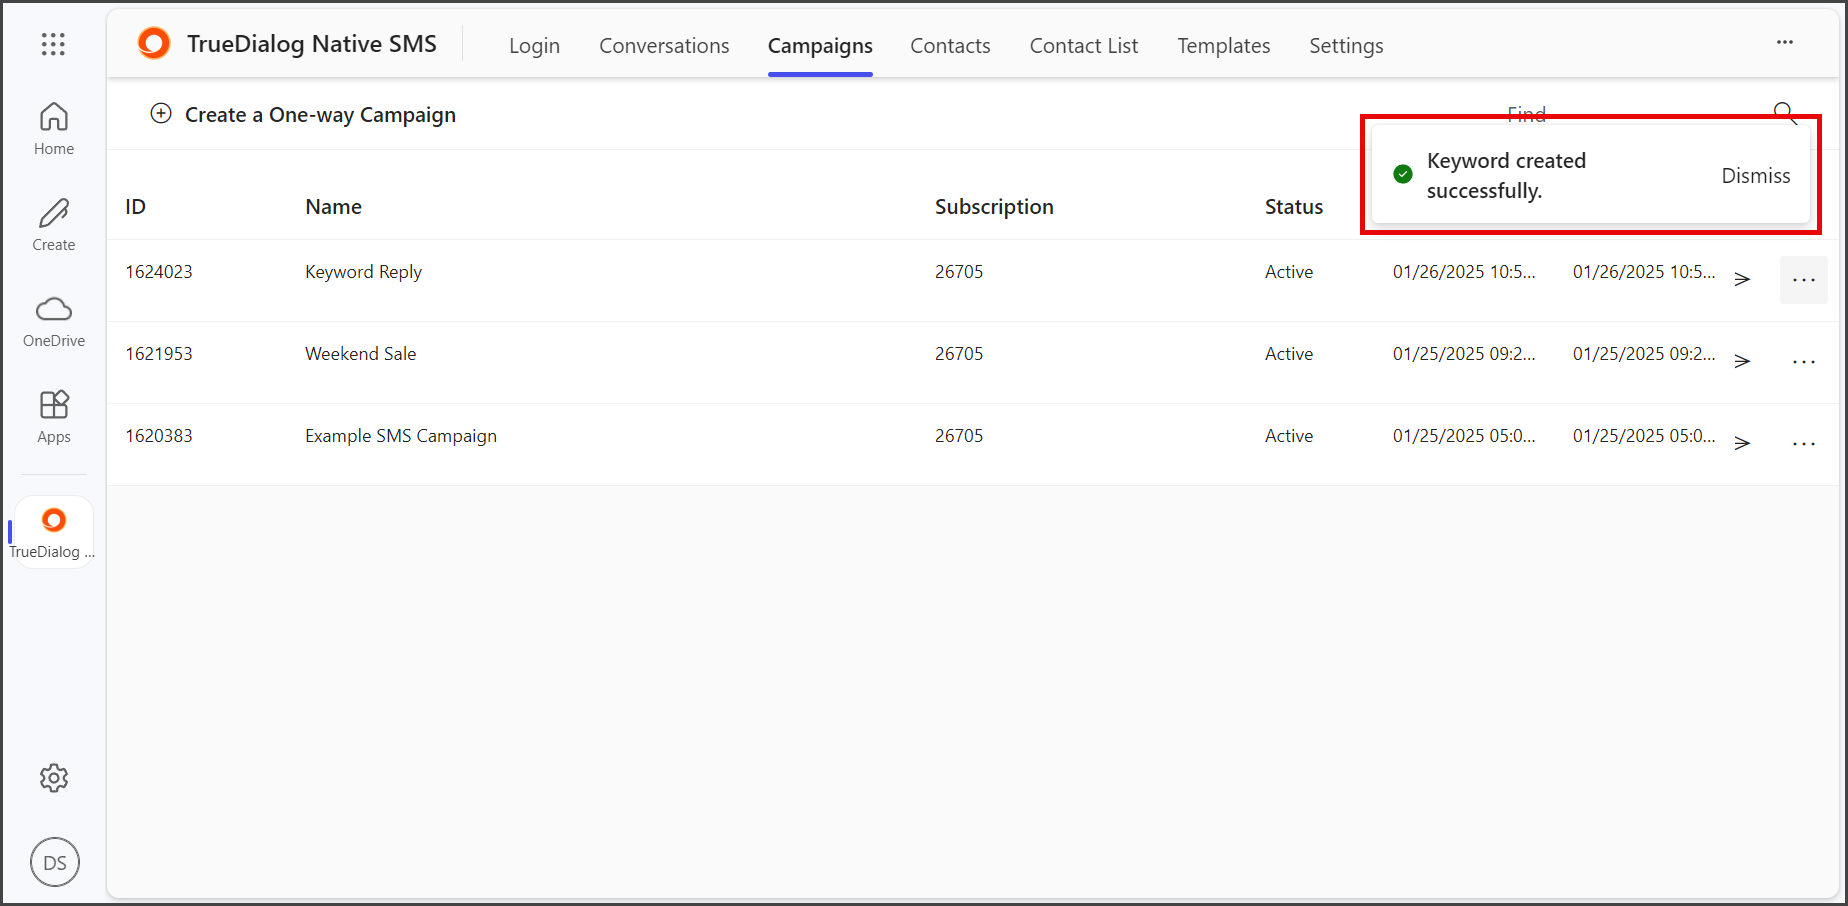Click the ID column header
The width and height of the screenshot is (1848, 906).
pos(136,207)
